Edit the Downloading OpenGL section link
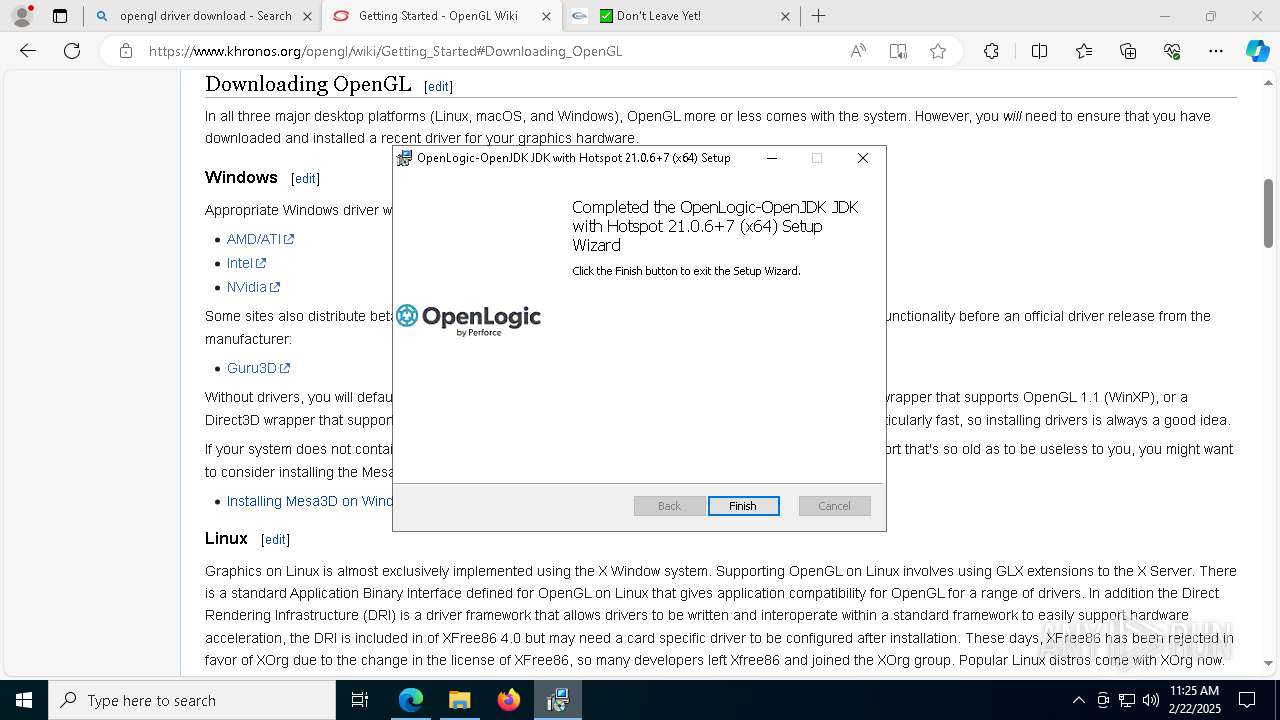The image size is (1280, 720). (x=438, y=87)
